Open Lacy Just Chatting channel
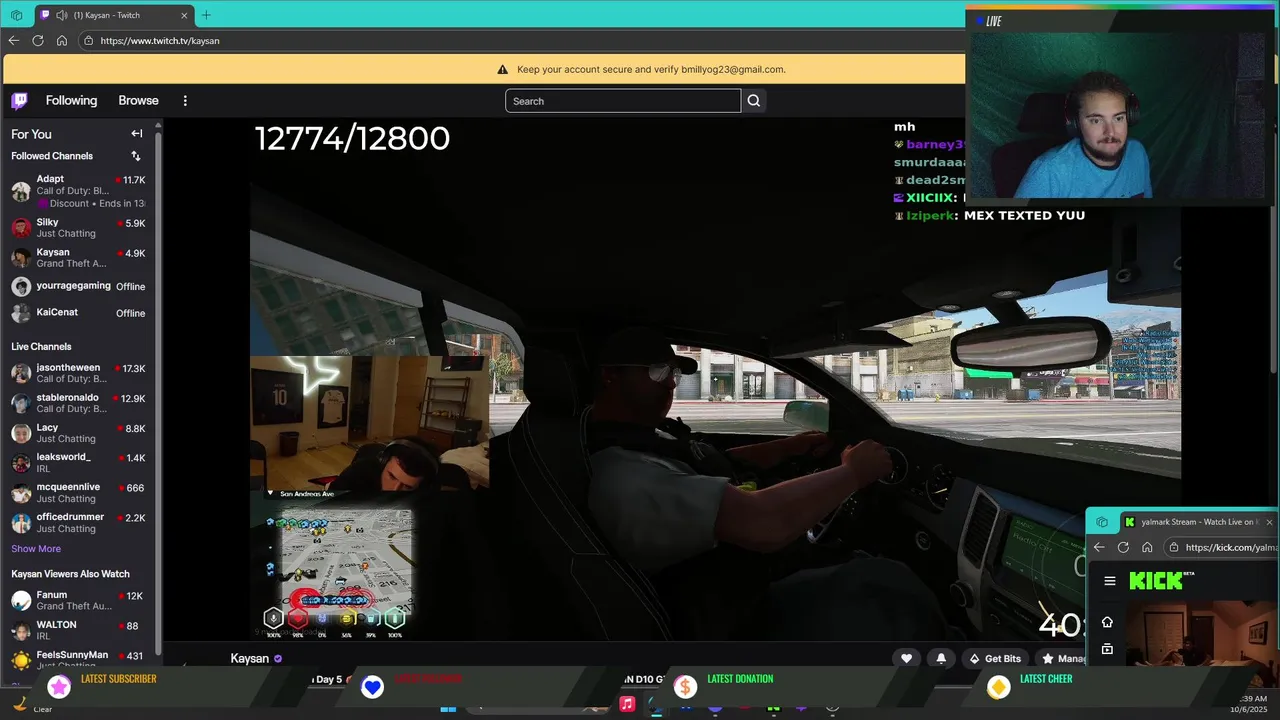The width and height of the screenshot is (1280, 720). click(79, 433)
